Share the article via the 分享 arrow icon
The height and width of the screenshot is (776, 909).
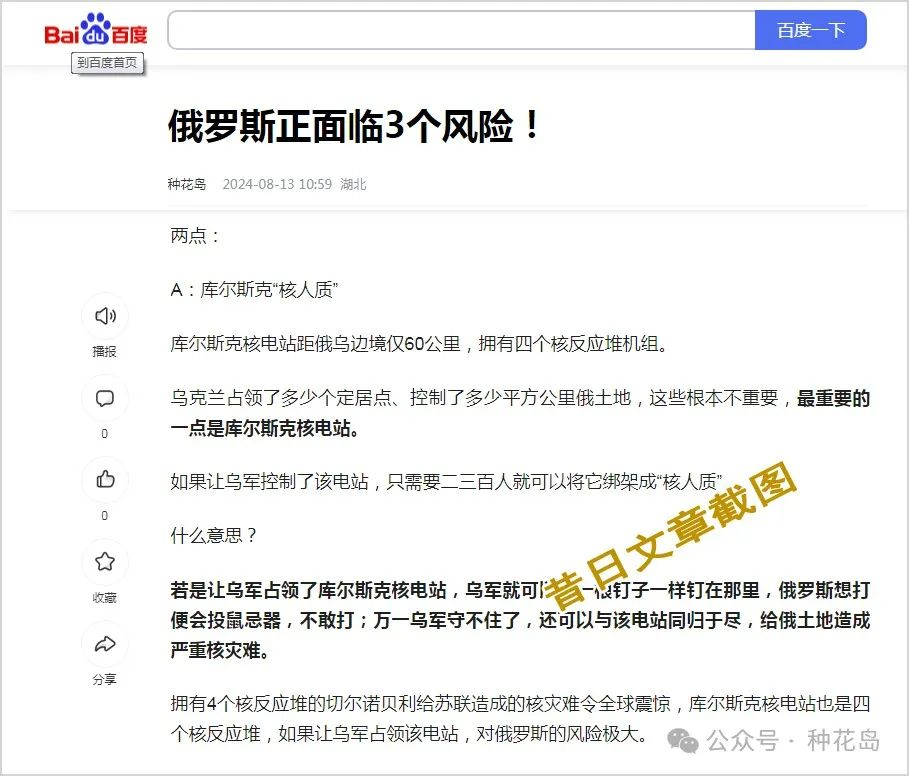104,645
